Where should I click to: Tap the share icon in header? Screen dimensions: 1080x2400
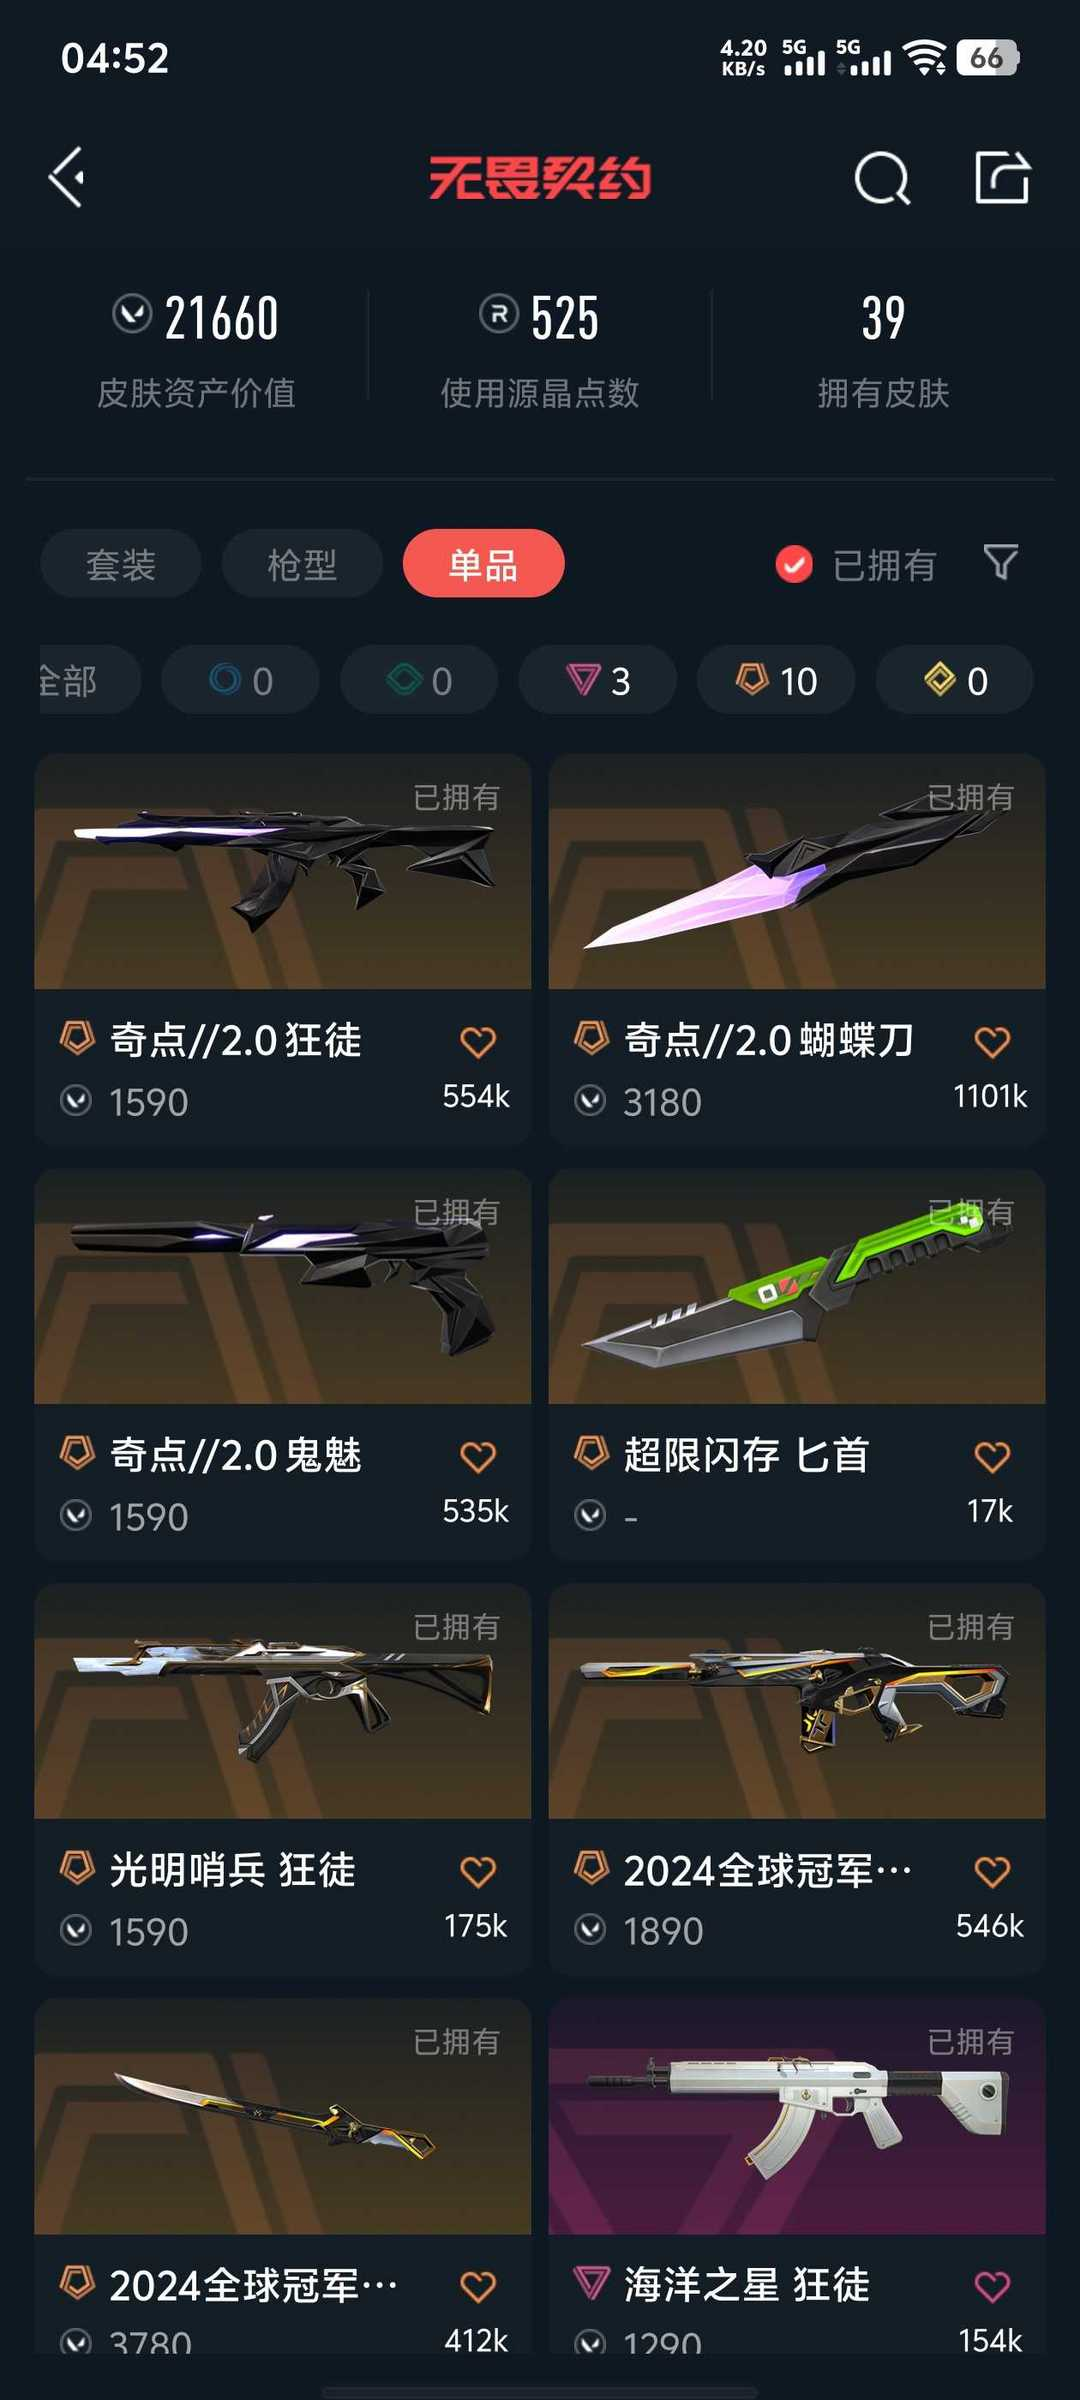coord(1002,178)
